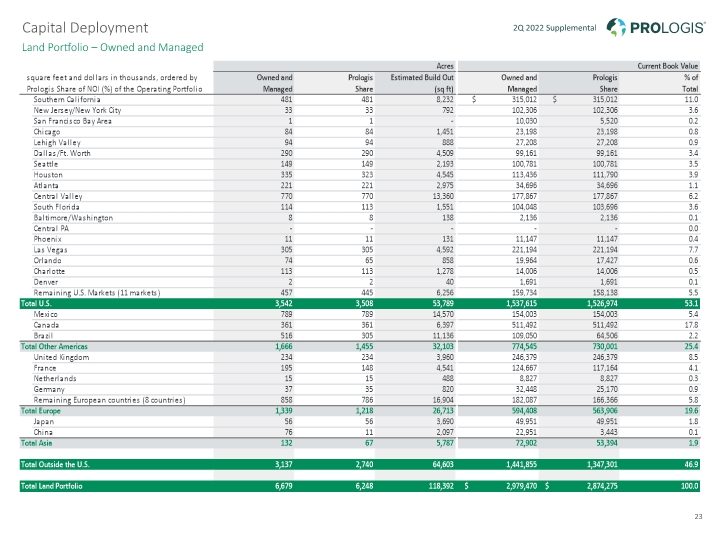Click the 'Total Europe' subtotal label

point(40,411)
